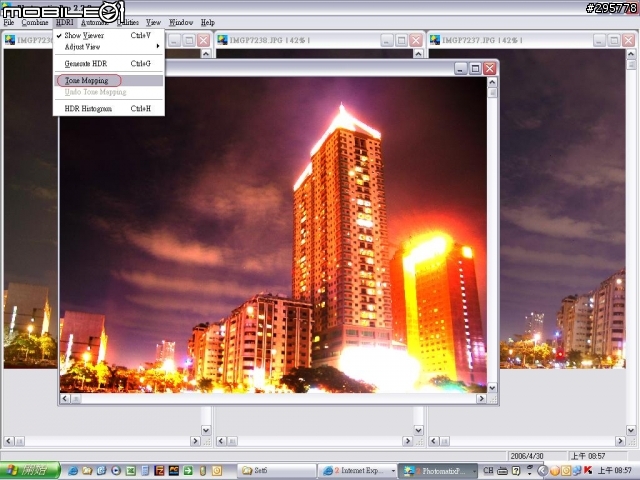The width and height of the screenshot is (640, 480).
Task: Launch the FileZilla quick launch icon
Action: click(x=159, y=471)
